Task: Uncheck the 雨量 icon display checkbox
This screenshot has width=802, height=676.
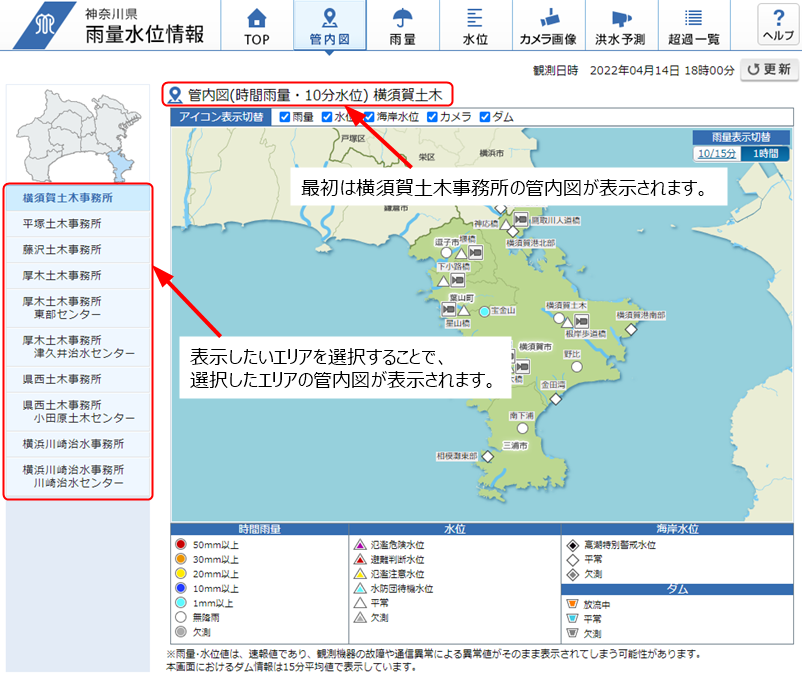Action: point(285,117)
